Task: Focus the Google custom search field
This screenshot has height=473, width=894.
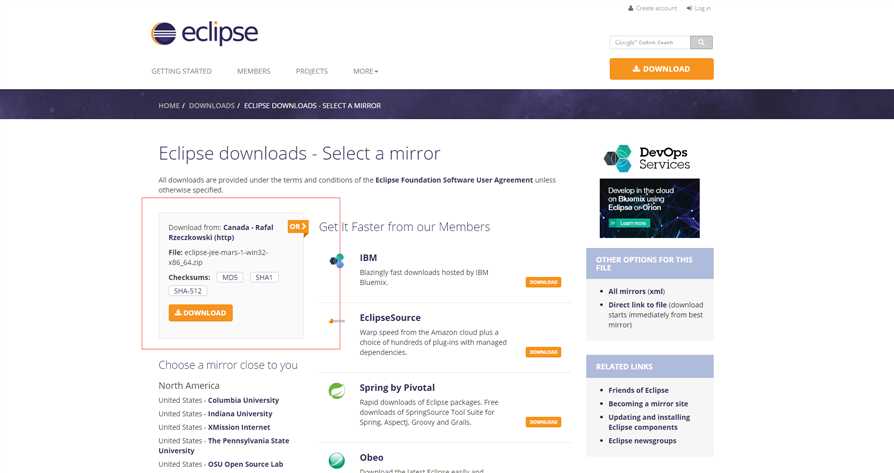Action: coord(650,42)
